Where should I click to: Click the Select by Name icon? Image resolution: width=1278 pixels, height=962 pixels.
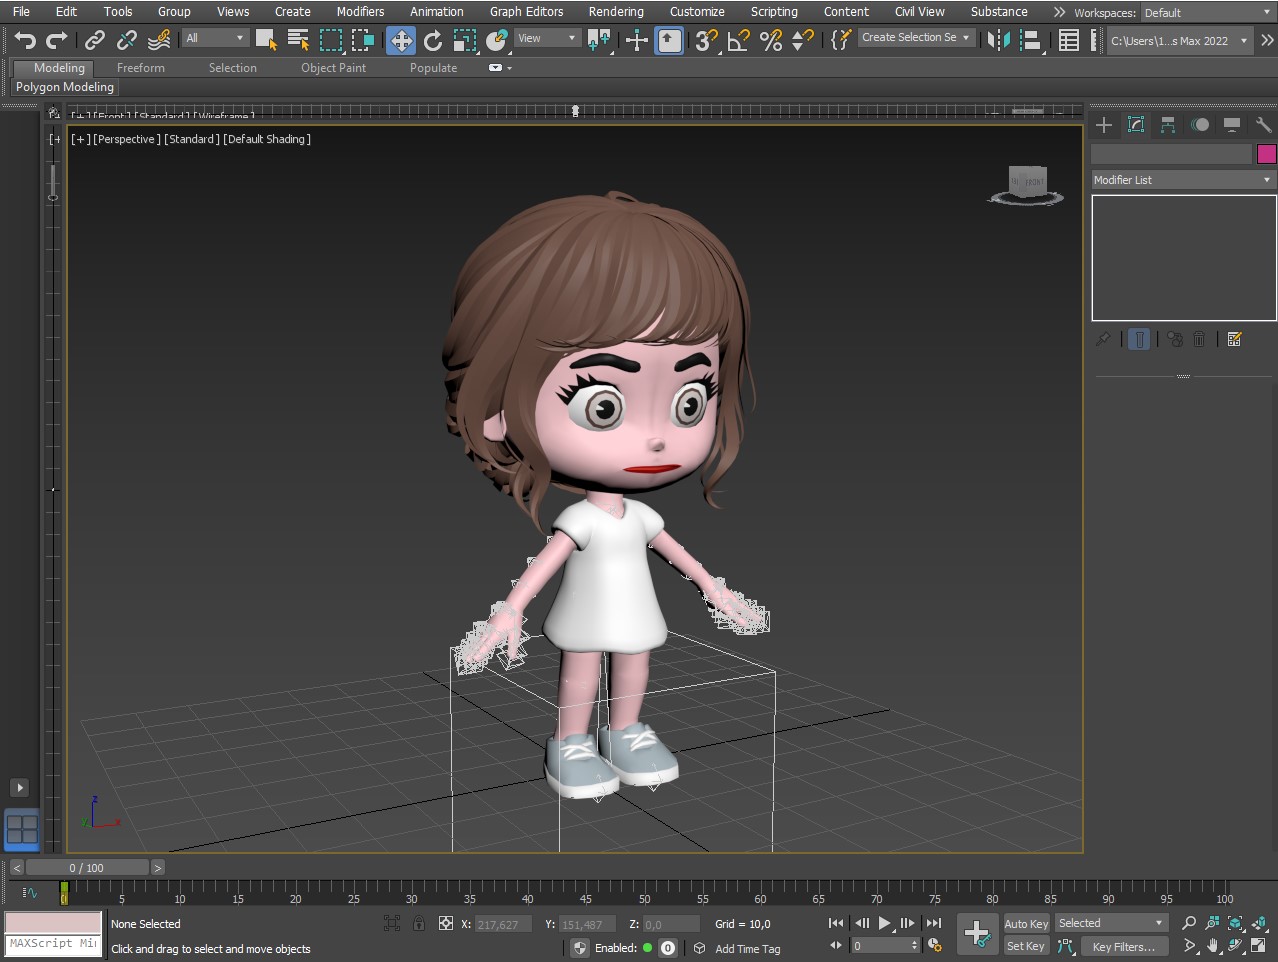[298, 40]
